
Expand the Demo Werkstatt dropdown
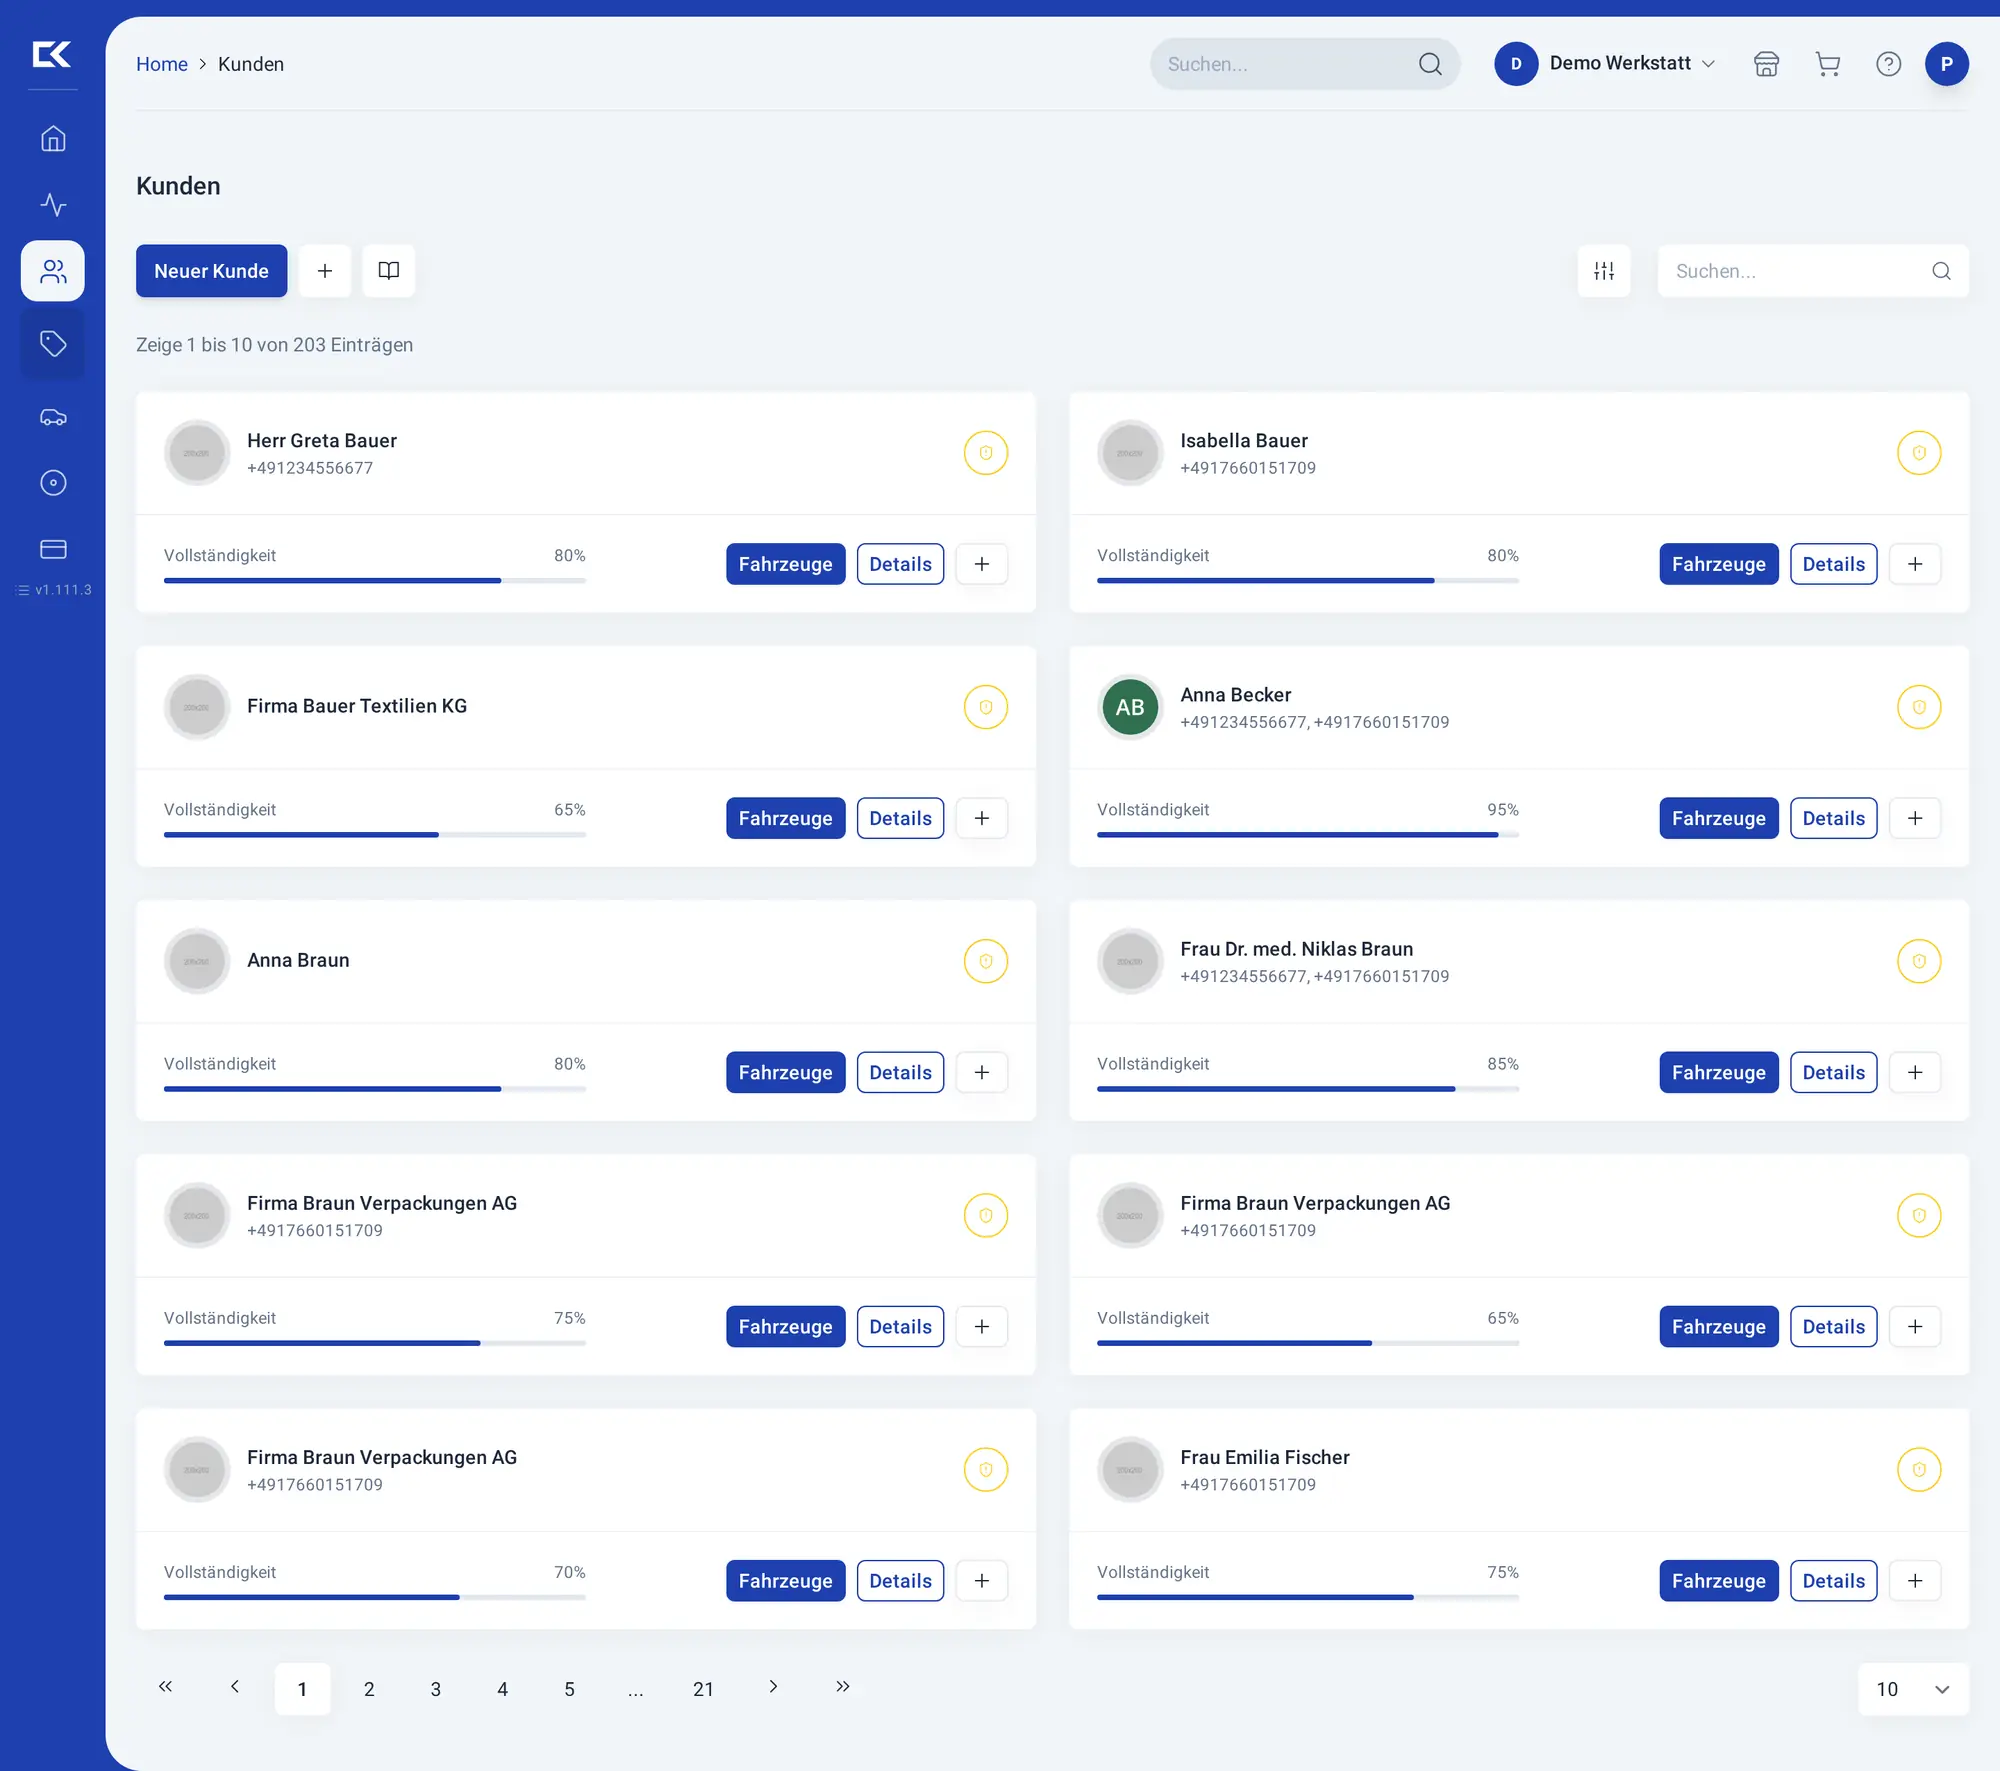(x=1606, y=64)
